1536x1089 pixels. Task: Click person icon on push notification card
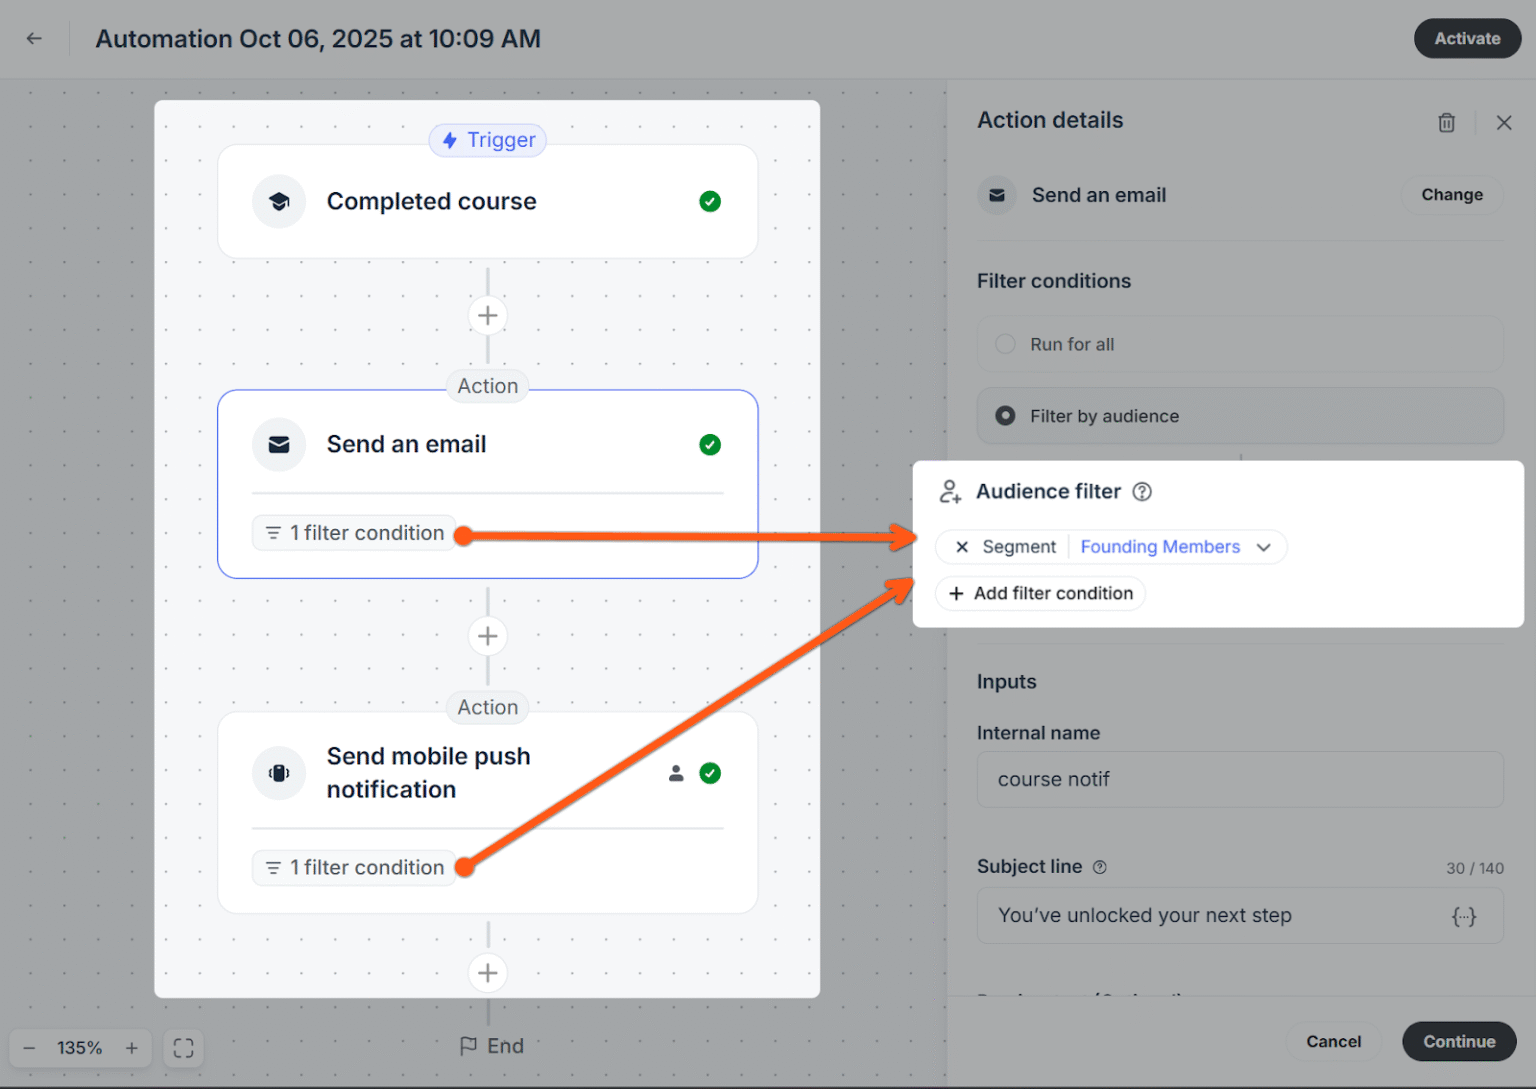(x=676, y=773)
